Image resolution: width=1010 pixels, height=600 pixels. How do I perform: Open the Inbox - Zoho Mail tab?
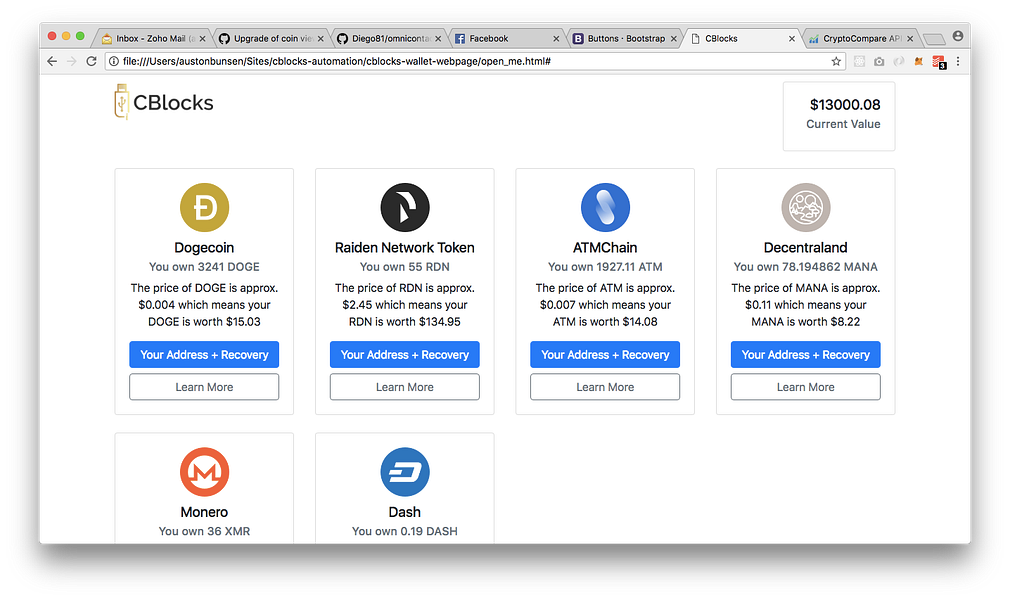click(x=150, y=38)
